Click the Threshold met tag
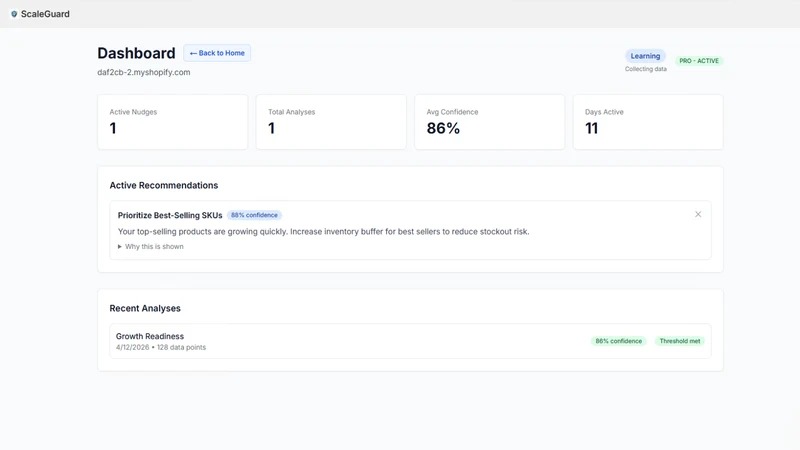 coord(680,341)
